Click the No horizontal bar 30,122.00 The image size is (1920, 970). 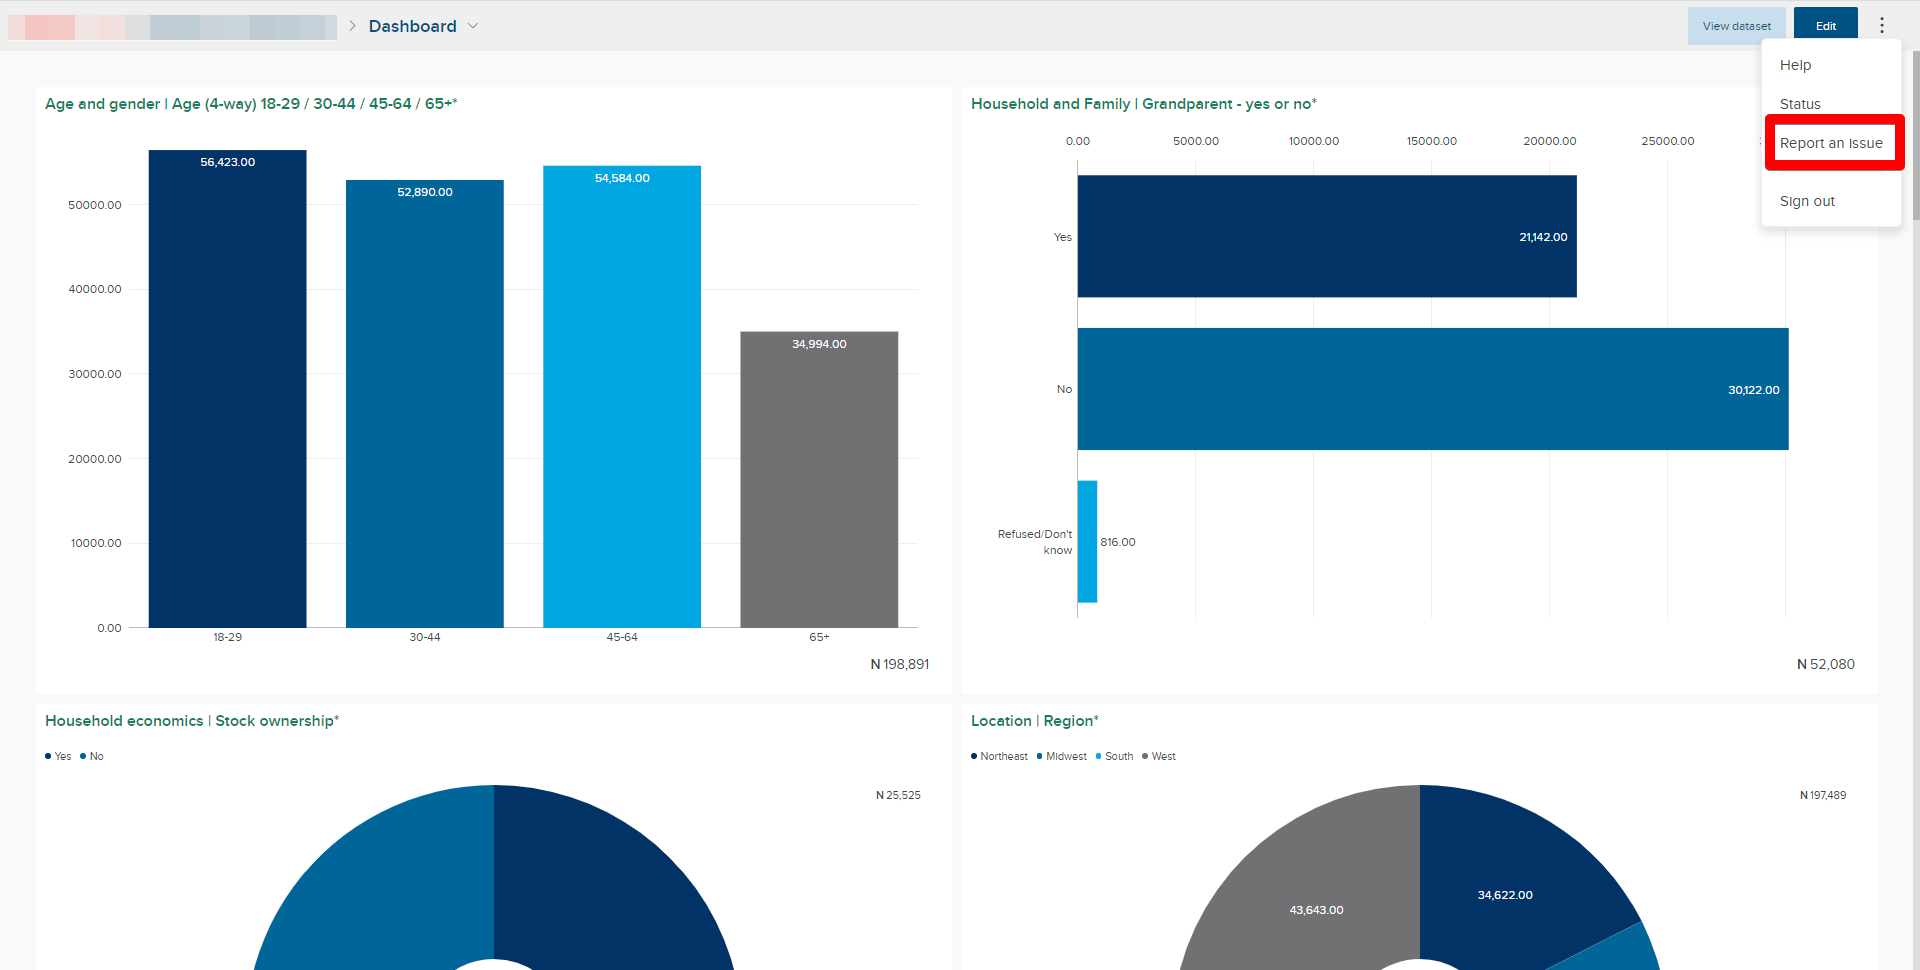pyautogui.click(x=1433, y=389)
